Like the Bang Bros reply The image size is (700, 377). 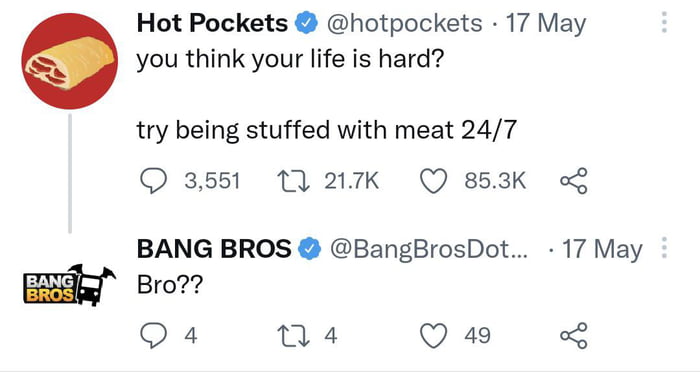(433, 335)
